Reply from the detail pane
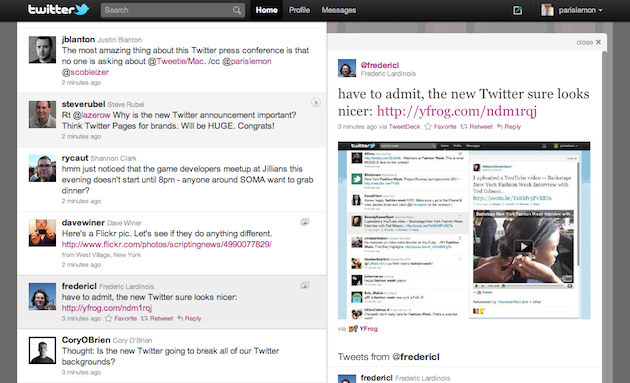Viewport: 630px width, 383px height. click(x=509, y=127)
